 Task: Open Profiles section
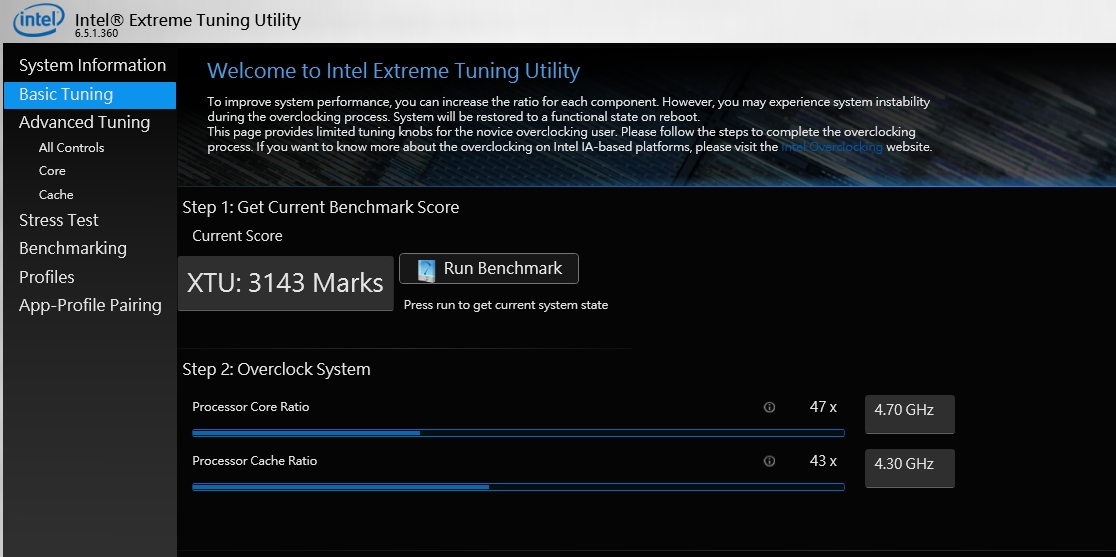point(46,277)
